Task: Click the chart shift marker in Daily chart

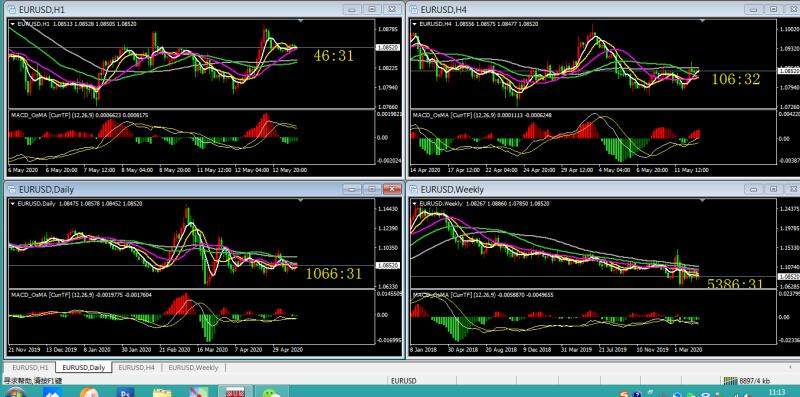Action: (301, 201)
